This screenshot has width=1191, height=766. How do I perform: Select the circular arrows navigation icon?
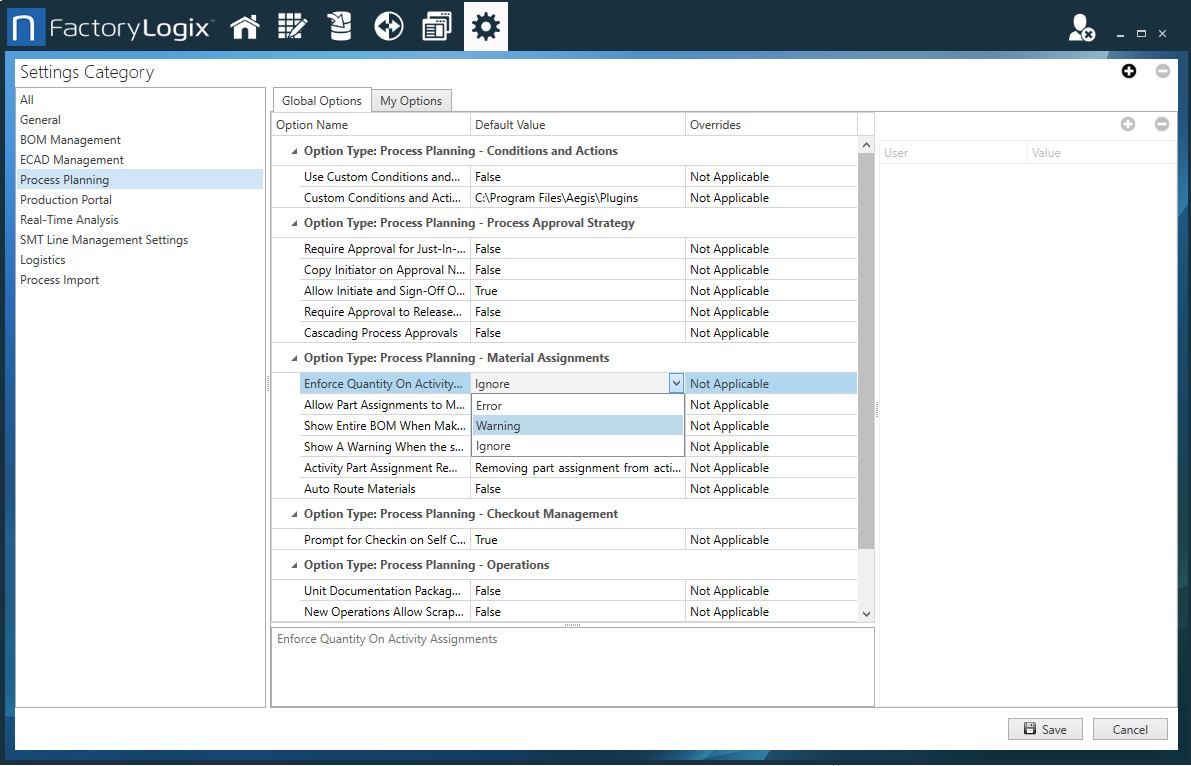388,26
